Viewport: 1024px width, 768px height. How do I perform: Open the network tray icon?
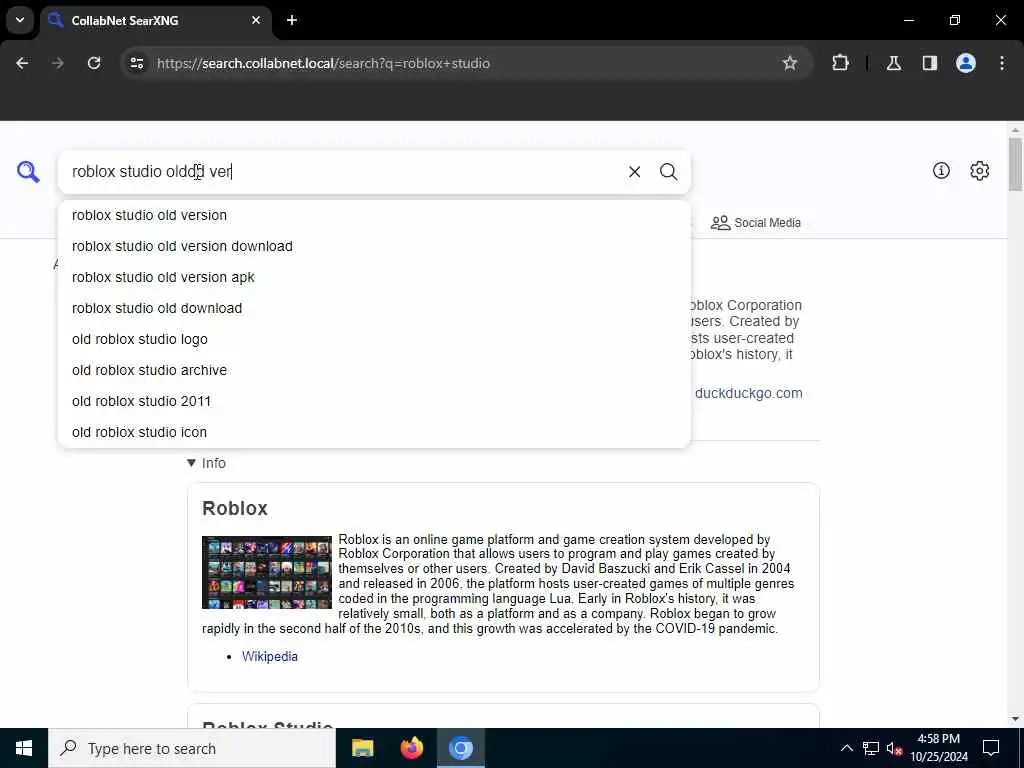[871, 748]
